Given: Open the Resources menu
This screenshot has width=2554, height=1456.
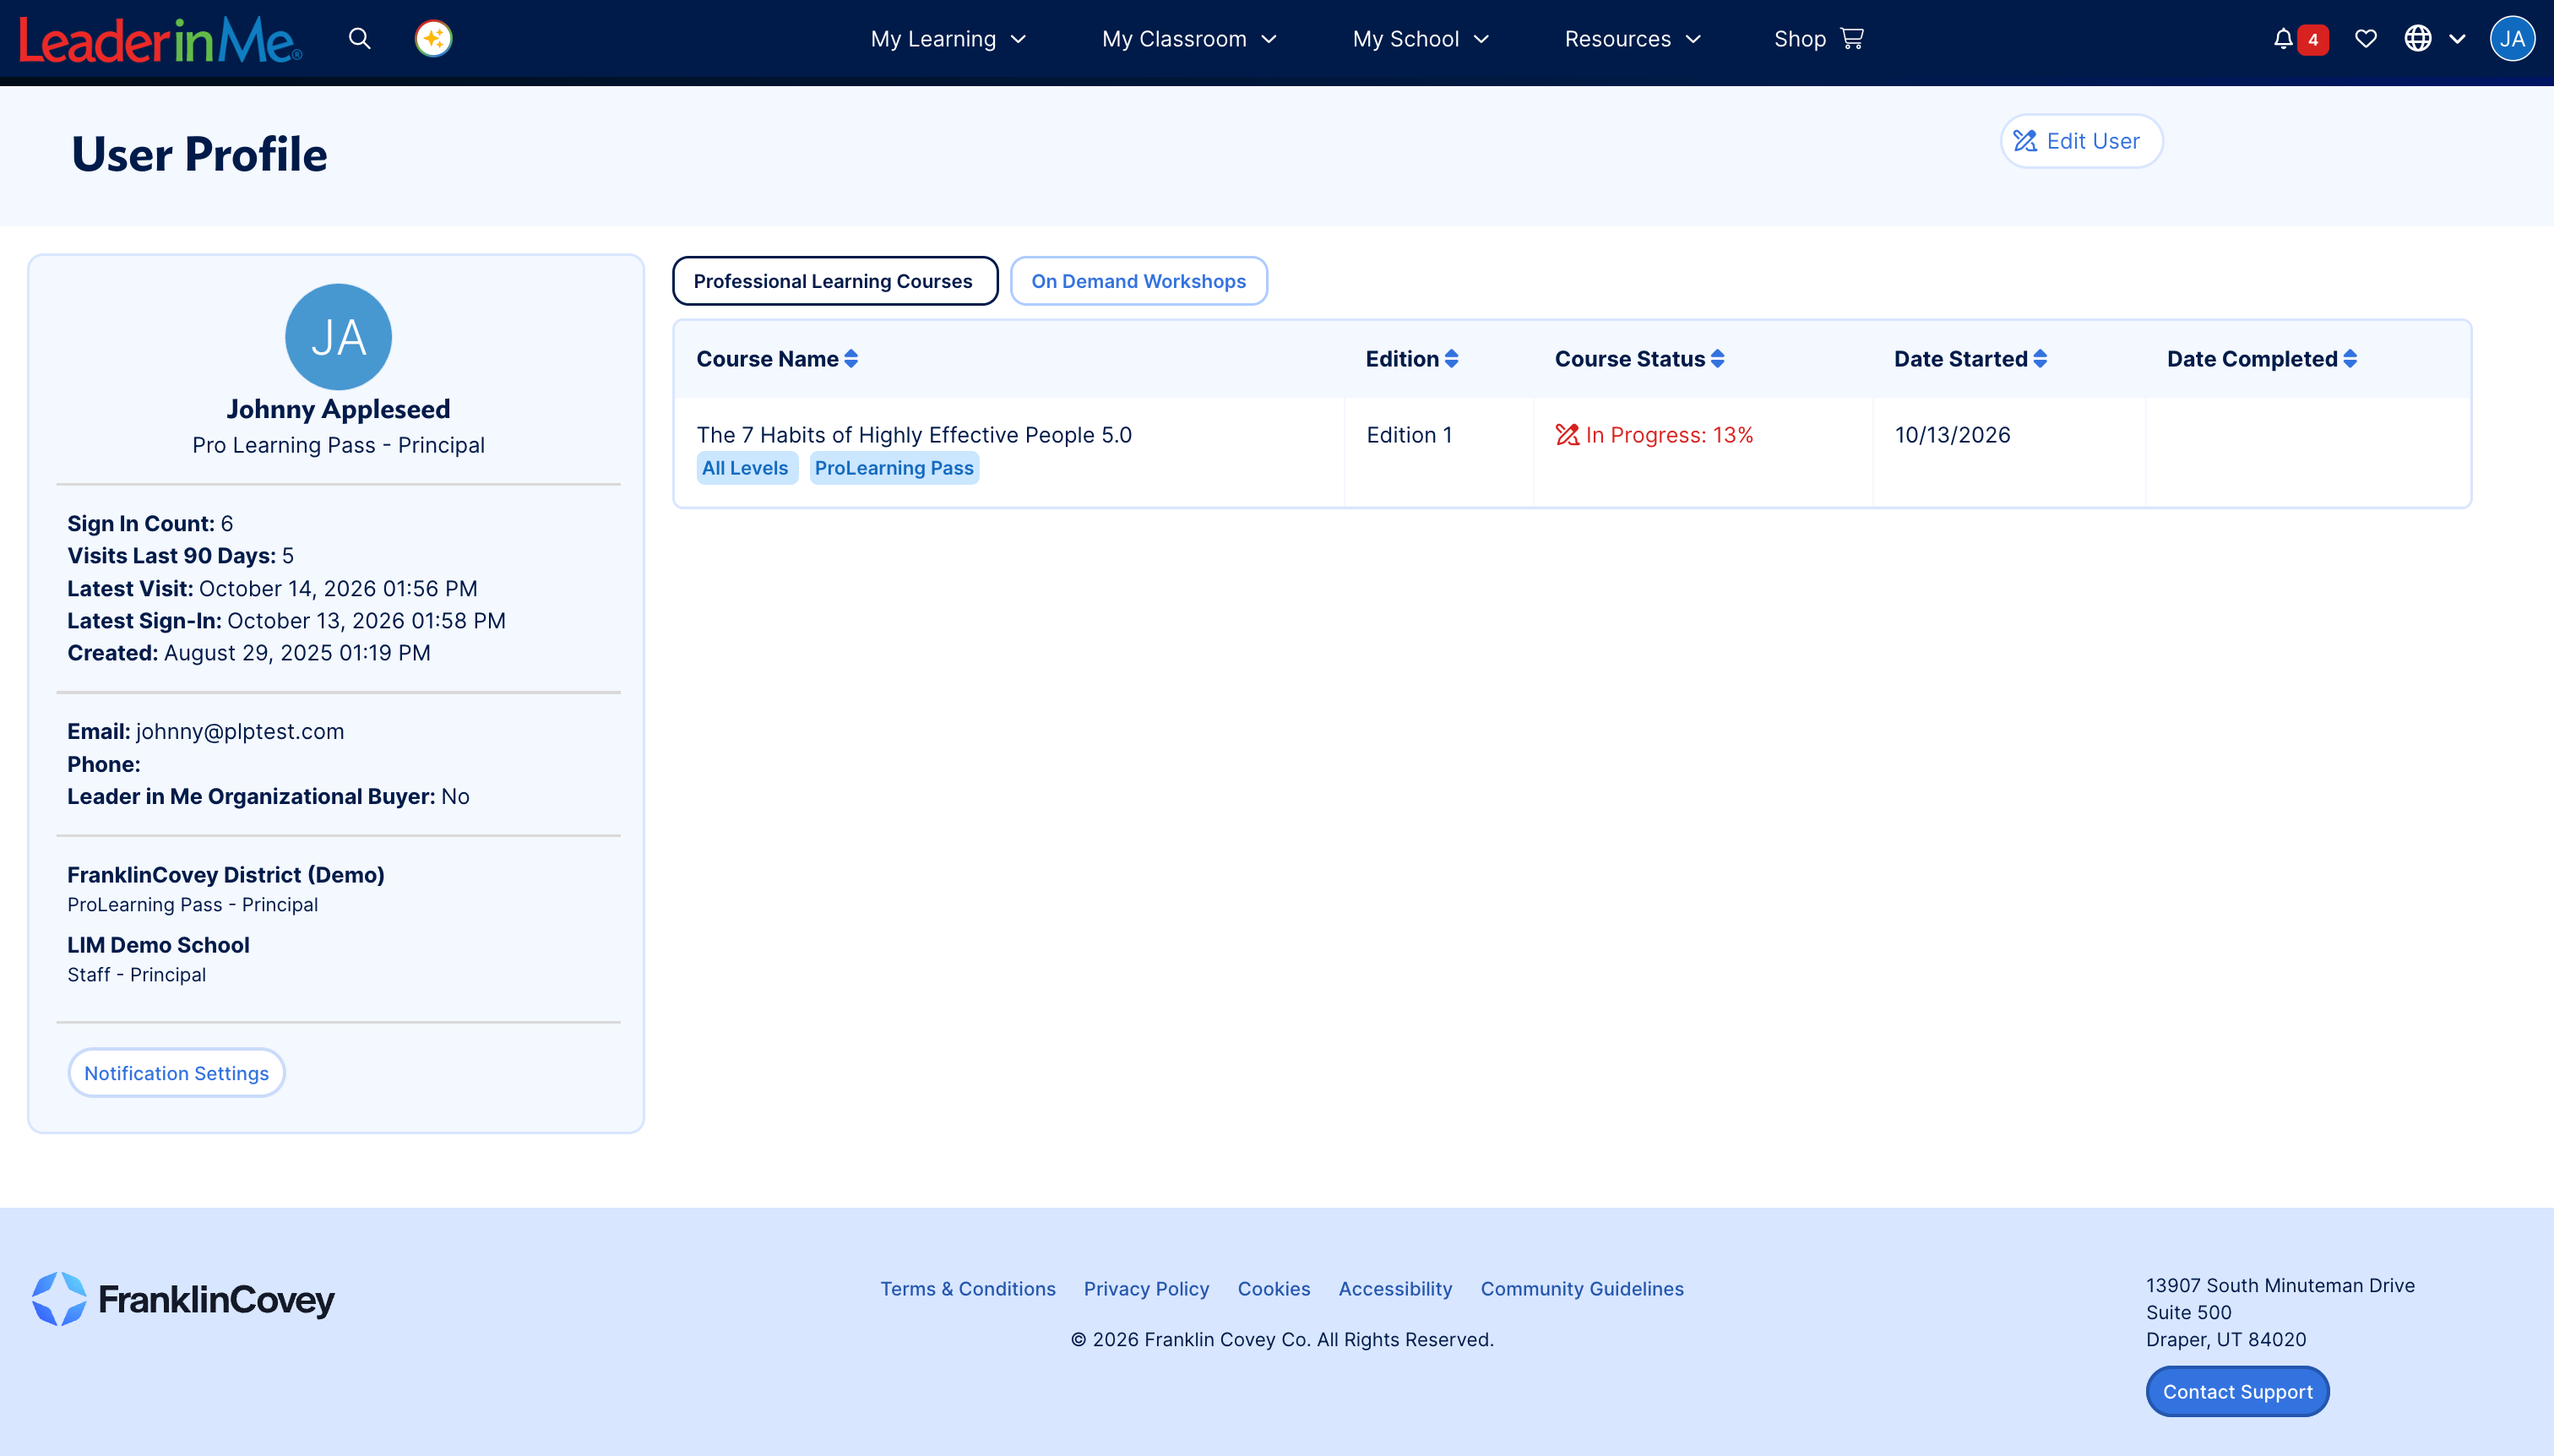Looking at the screenshot, I should pyautogui.click(x=1632, y=39).
